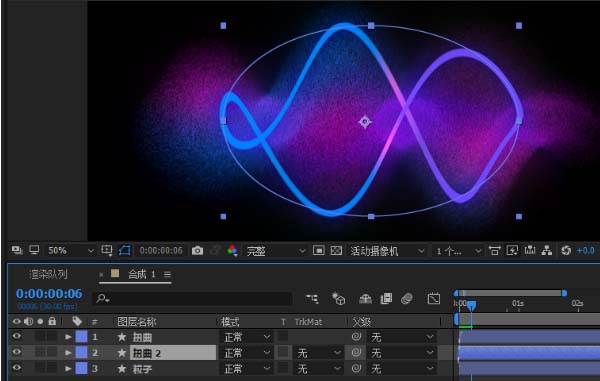This screenshot has width=600, height=381.
Task: Click the star icon of layer 扭曲
Action: (122, 337)
